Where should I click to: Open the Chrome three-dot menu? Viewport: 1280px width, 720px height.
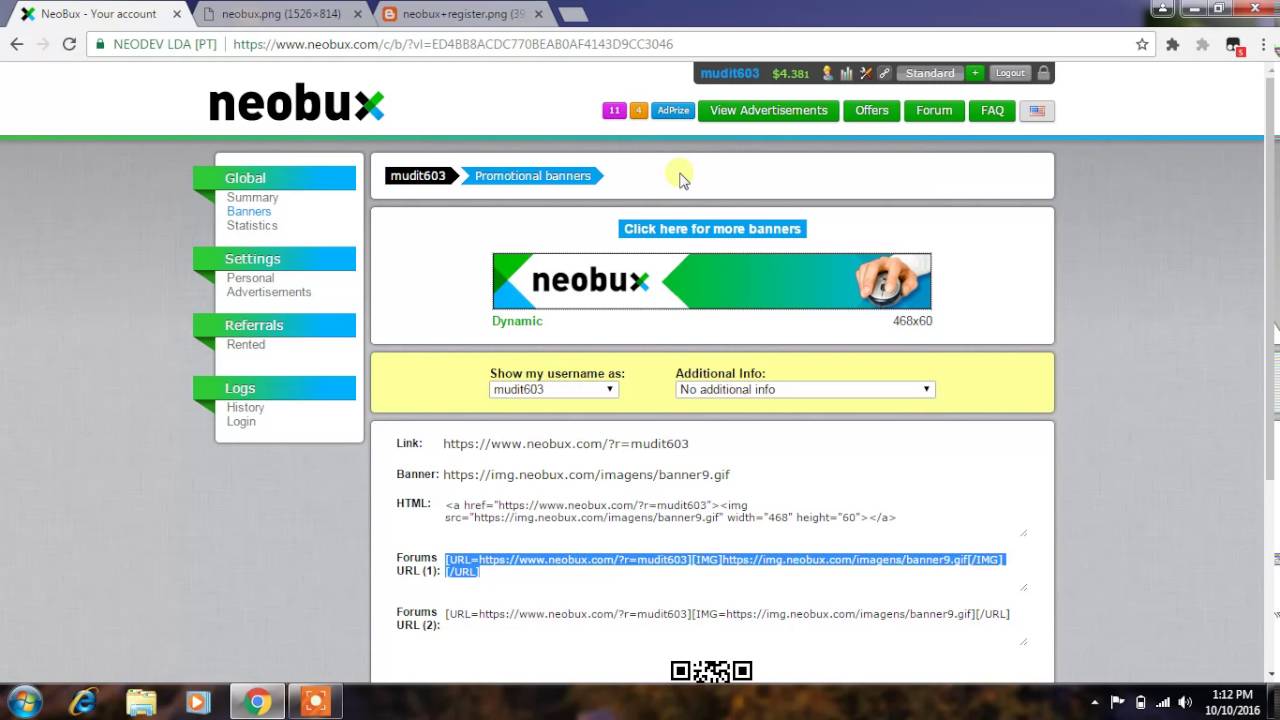point(1264,44)
